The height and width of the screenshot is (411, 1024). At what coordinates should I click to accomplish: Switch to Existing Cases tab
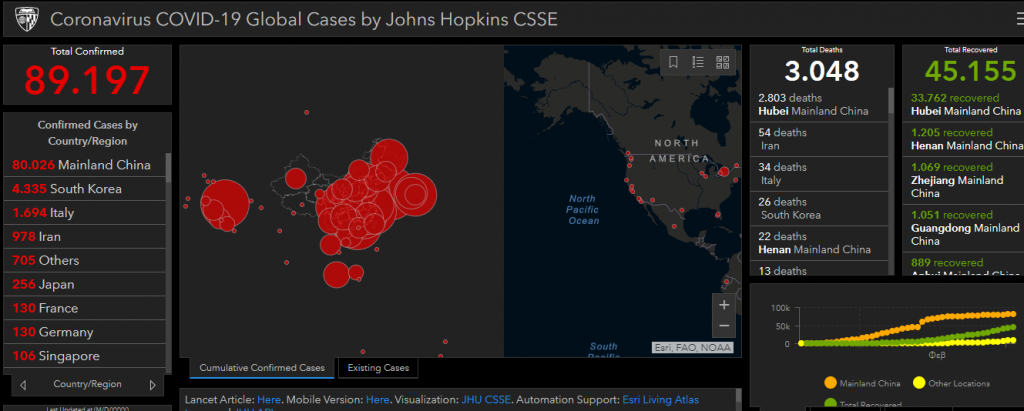click(378, 368)
